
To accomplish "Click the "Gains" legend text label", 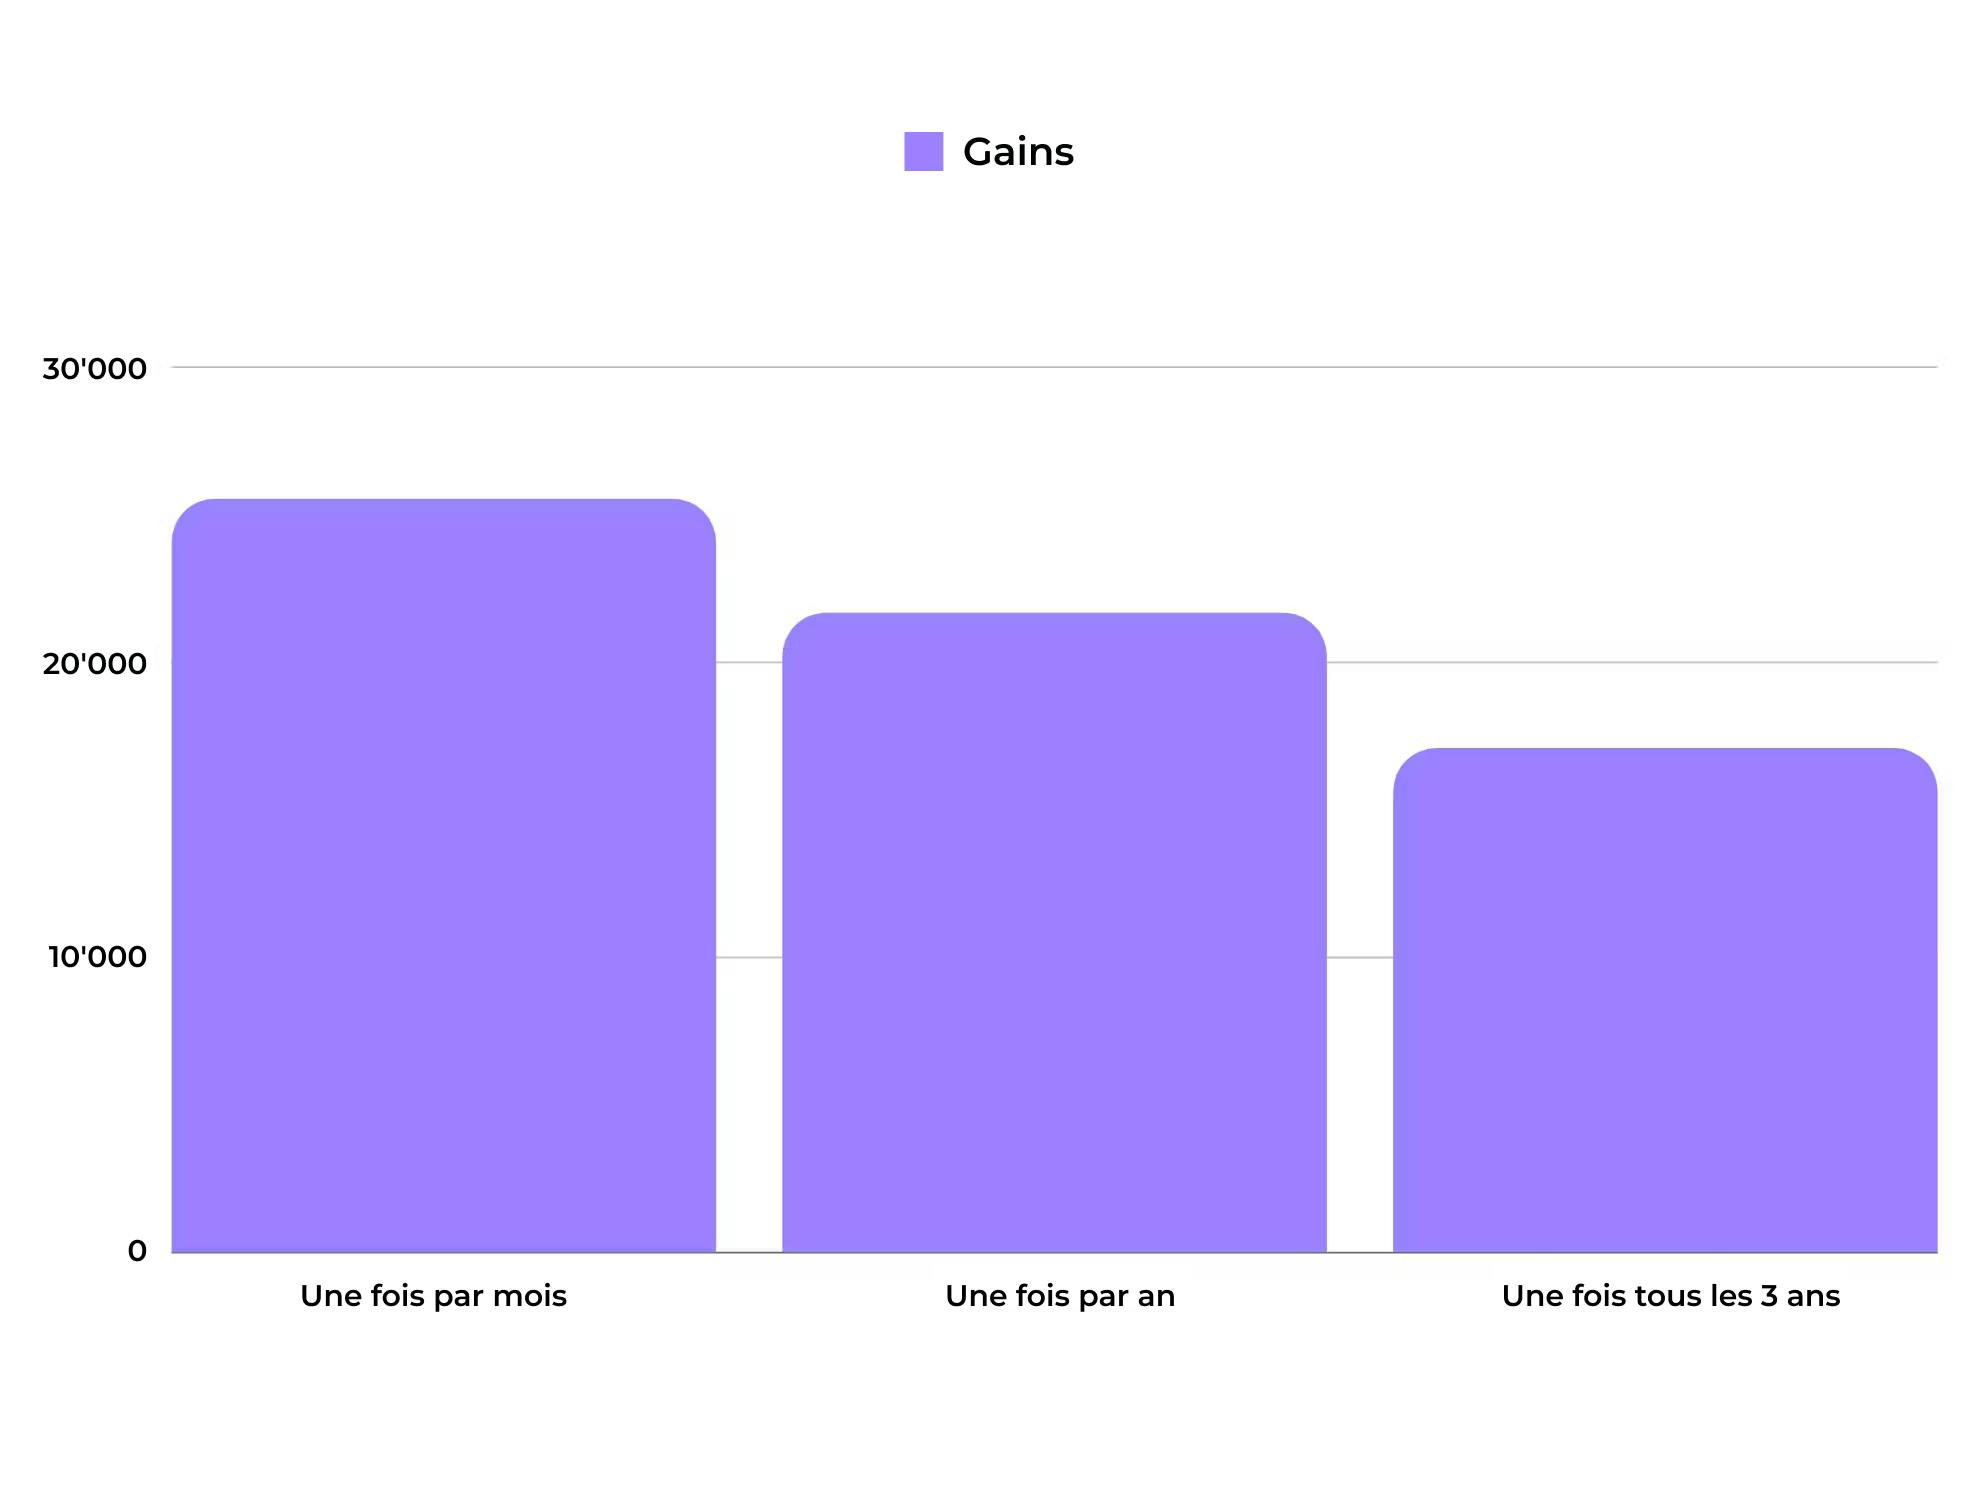I will click(1017, 152).
